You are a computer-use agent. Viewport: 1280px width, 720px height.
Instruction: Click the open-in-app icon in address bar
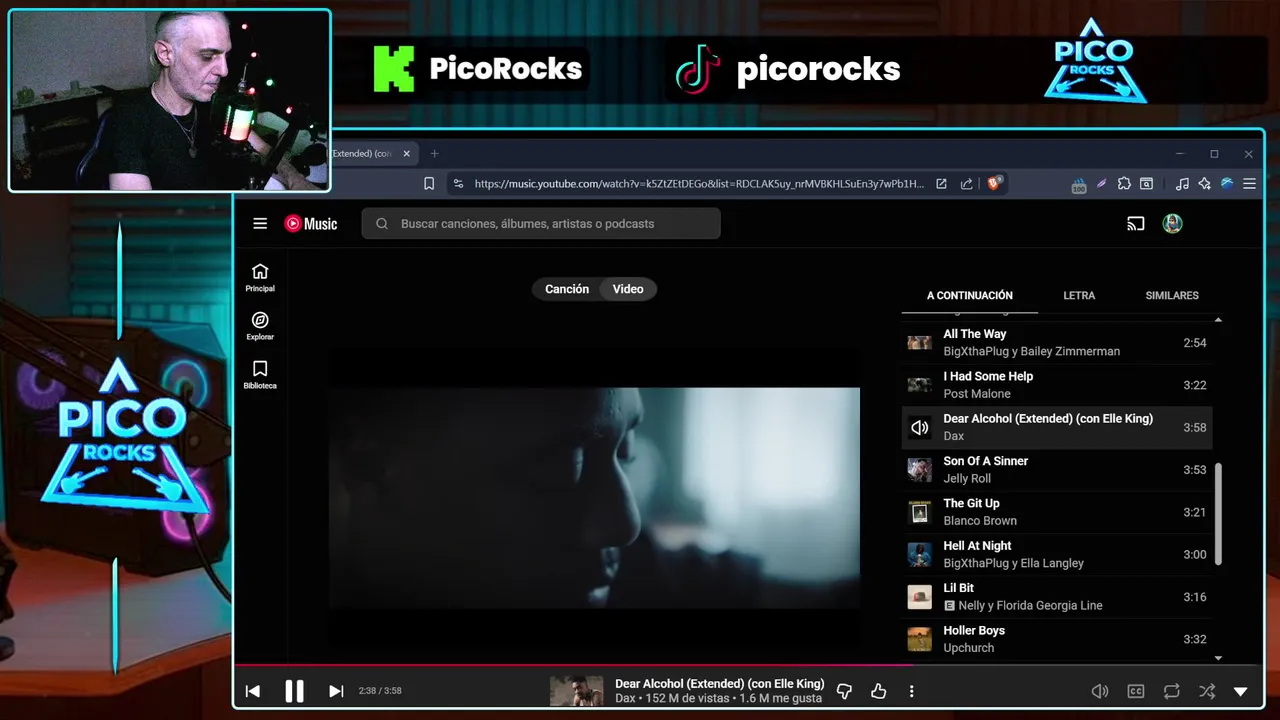[x=941, y=184]
